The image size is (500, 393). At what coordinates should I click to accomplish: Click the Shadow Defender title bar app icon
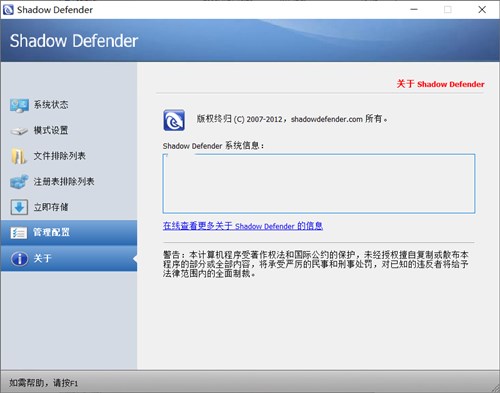8,10
